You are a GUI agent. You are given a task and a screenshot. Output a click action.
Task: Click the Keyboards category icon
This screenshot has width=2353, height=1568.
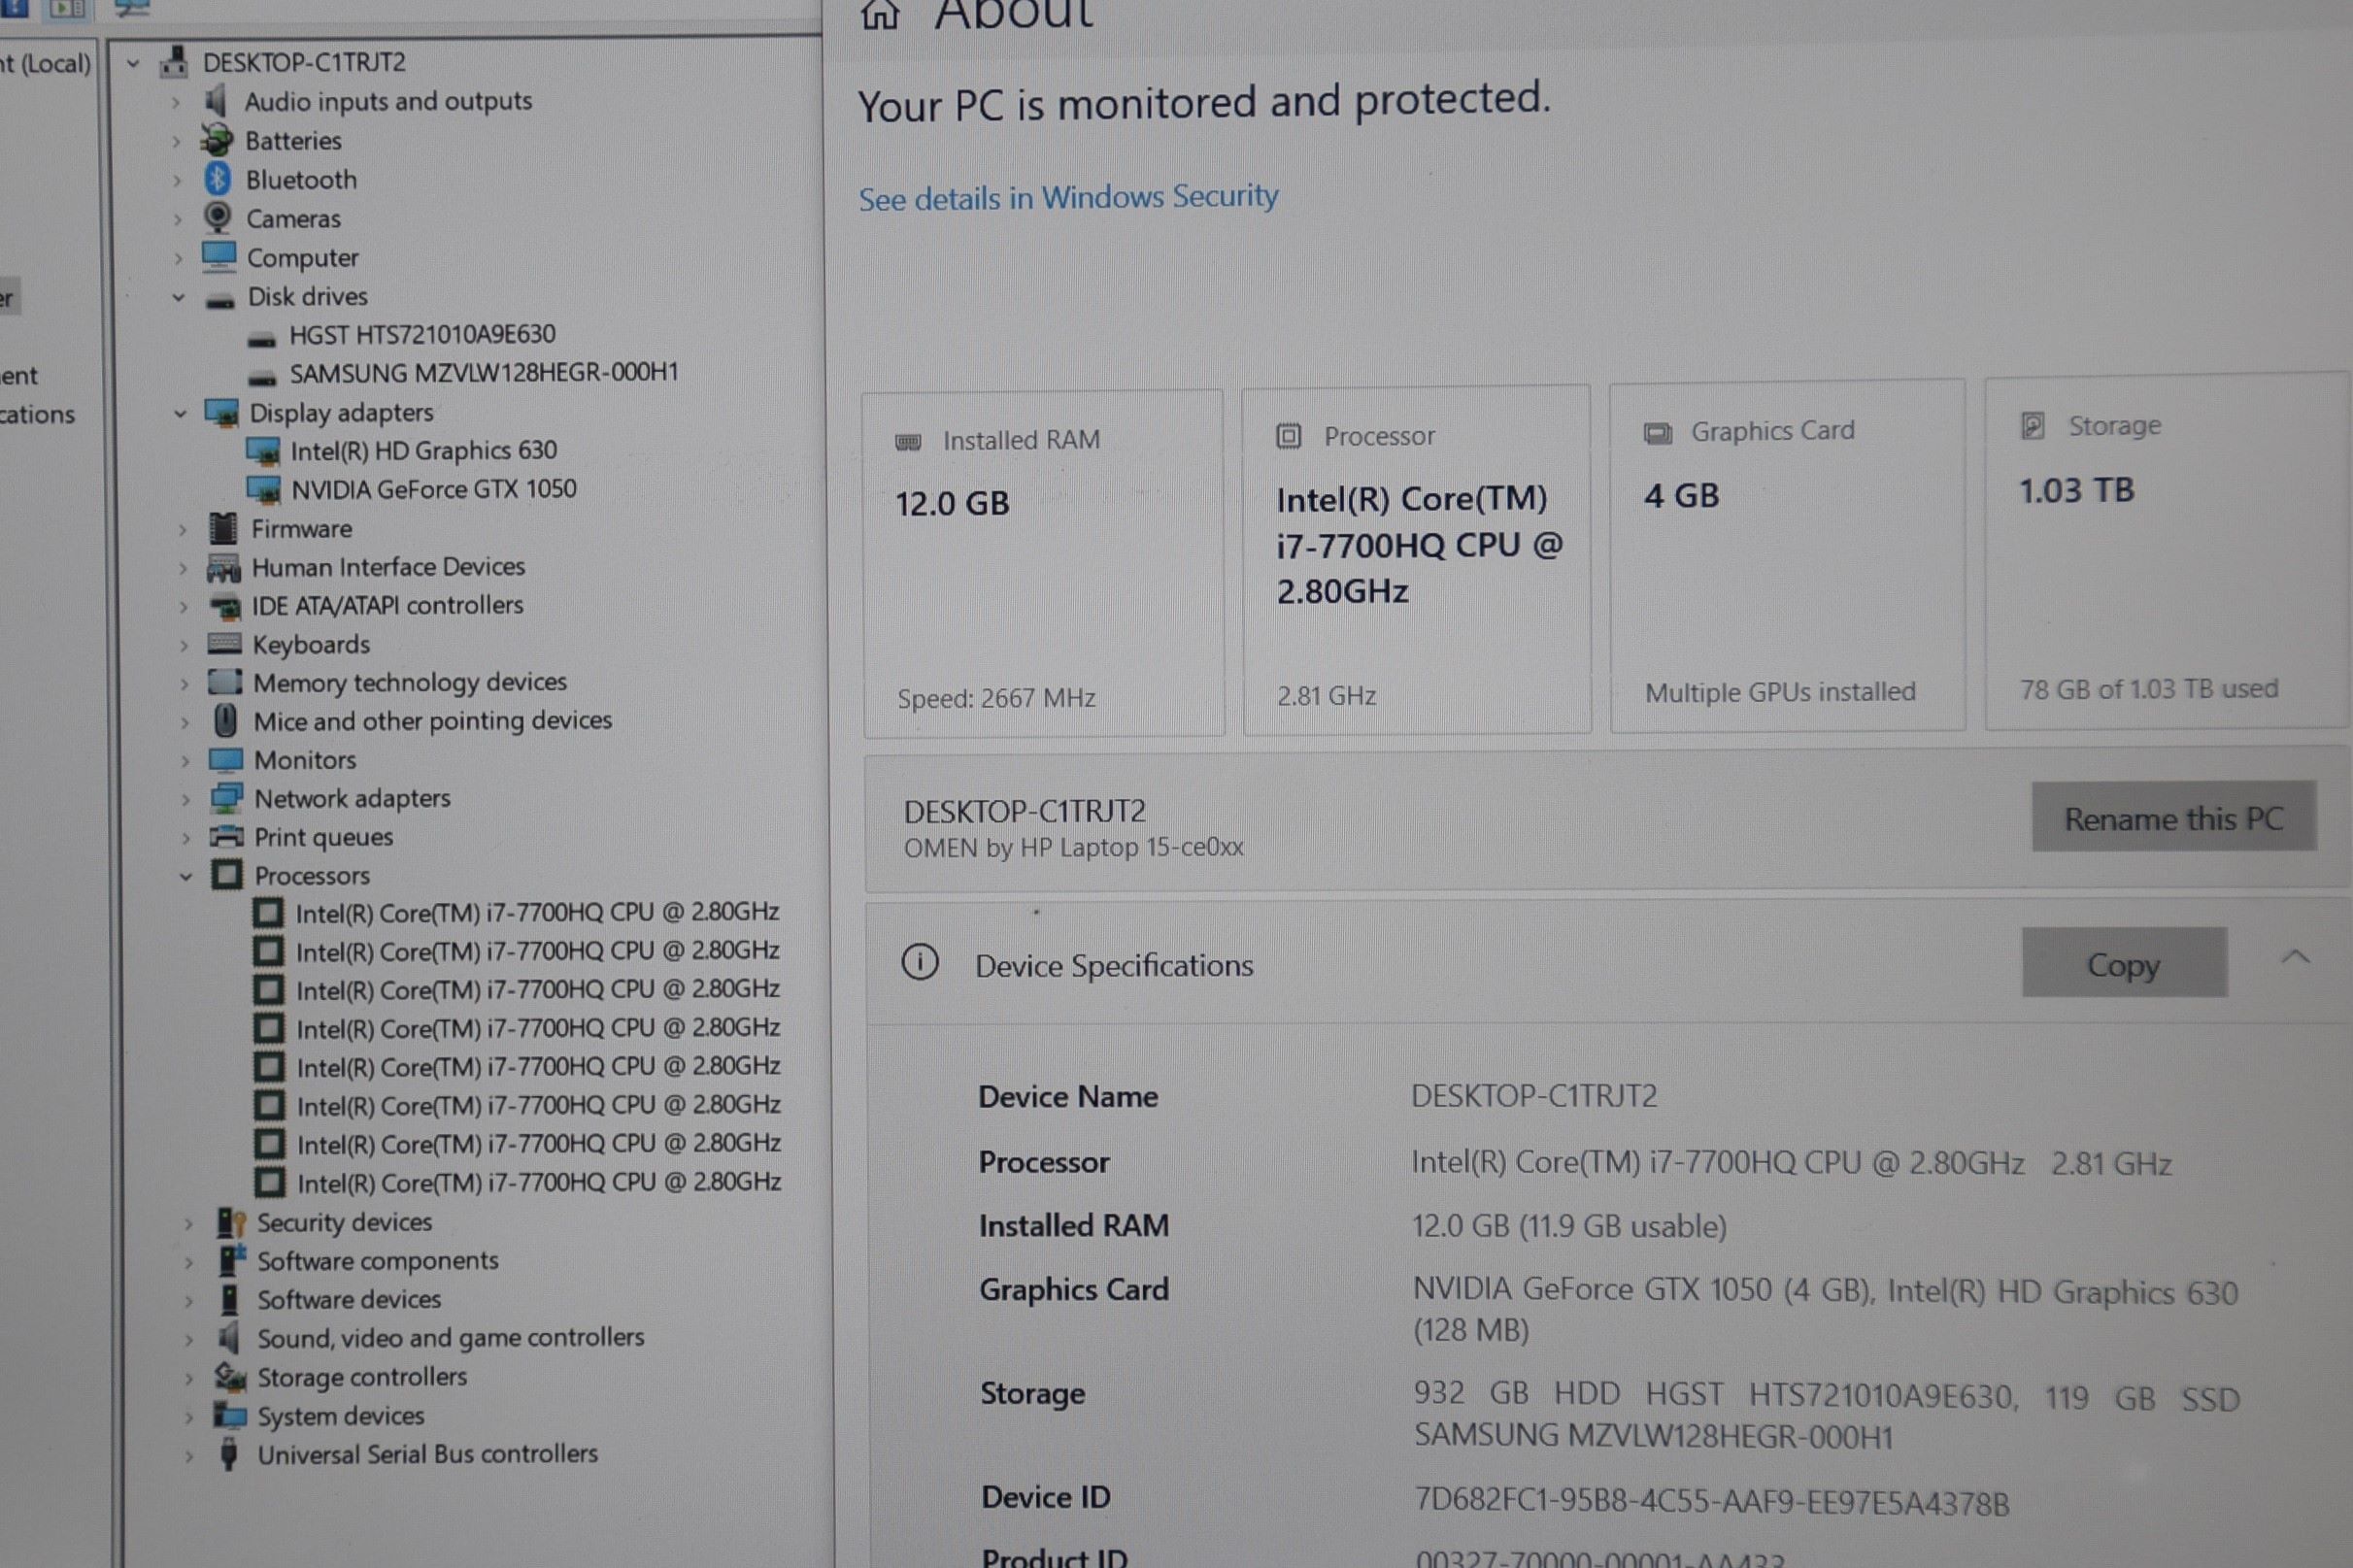(224, 644)
